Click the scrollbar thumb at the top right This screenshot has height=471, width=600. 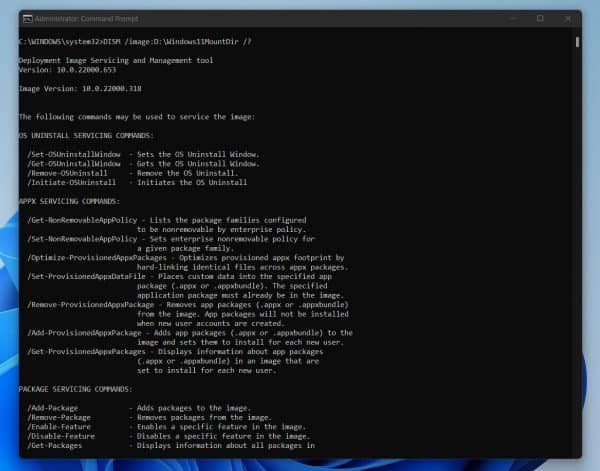coord(577,42)
